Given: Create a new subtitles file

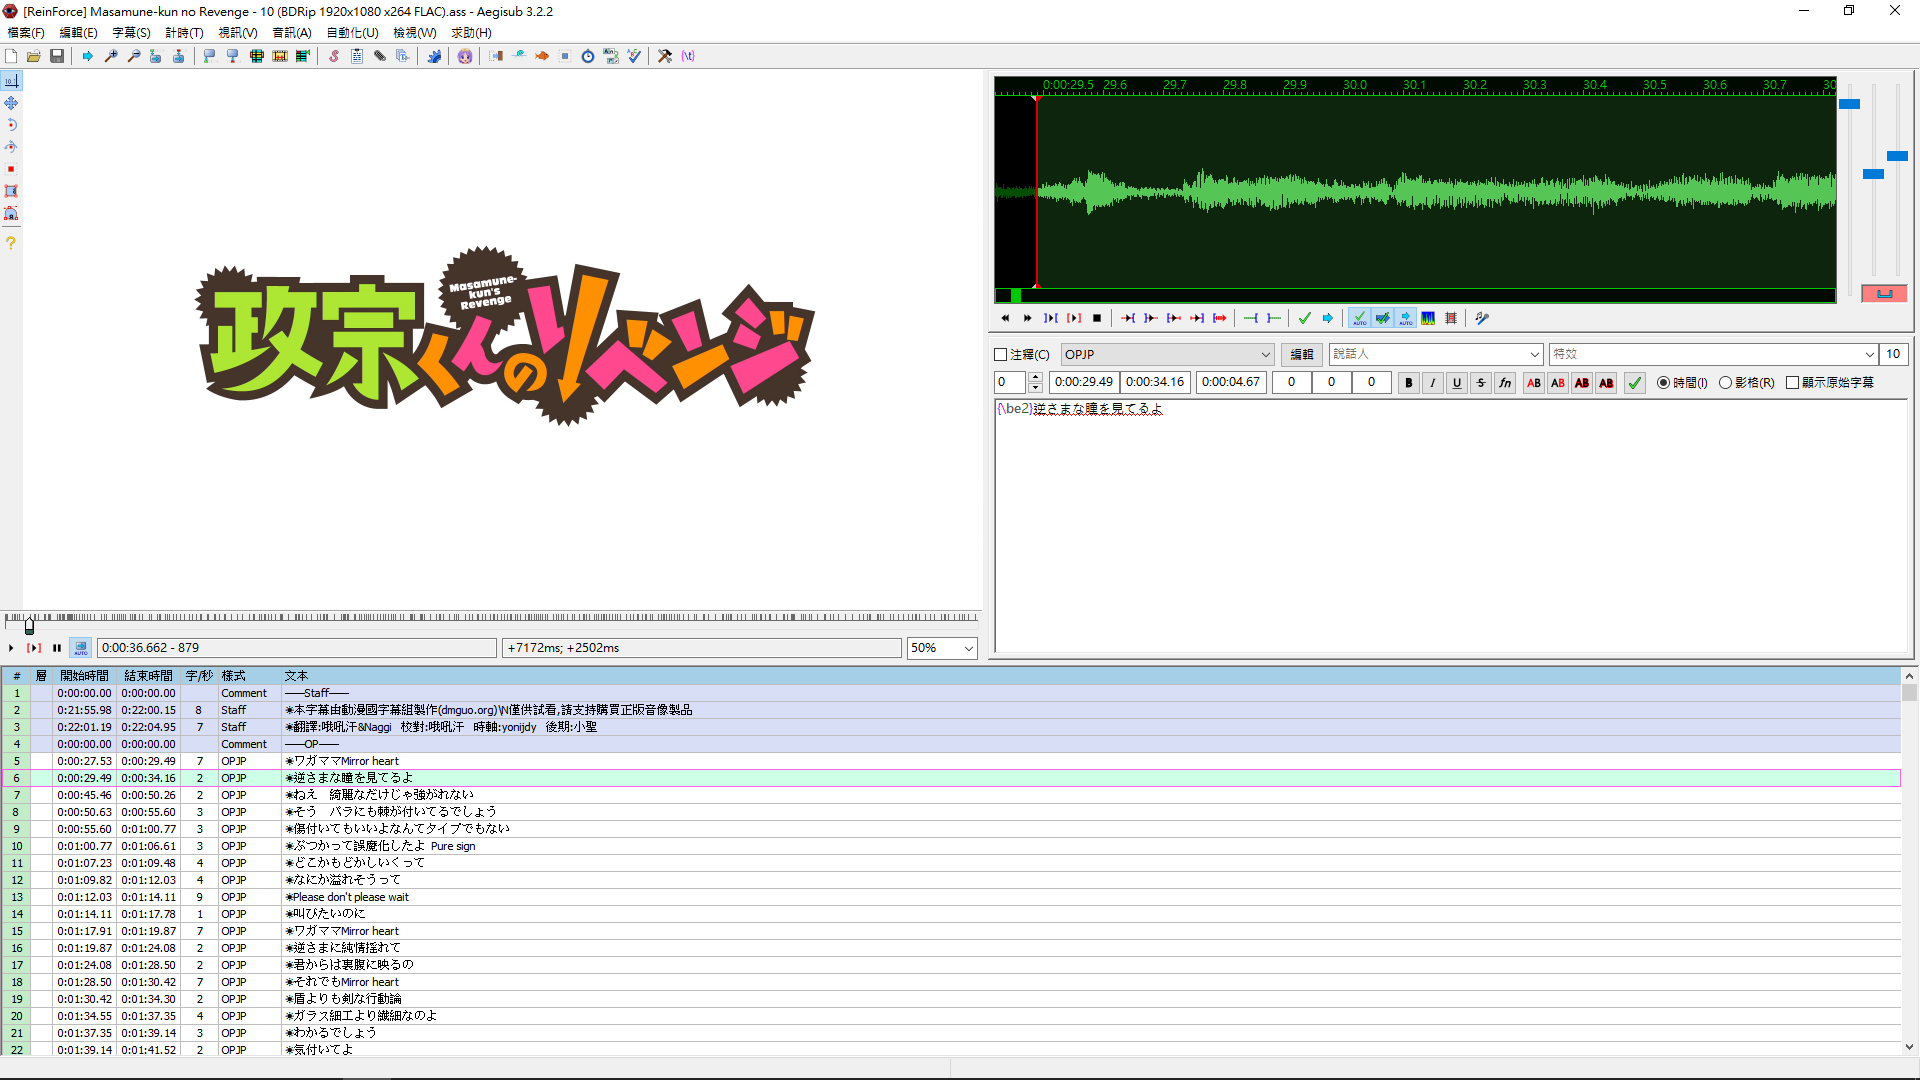Looking at the screenshot, I should click(11, 56).
